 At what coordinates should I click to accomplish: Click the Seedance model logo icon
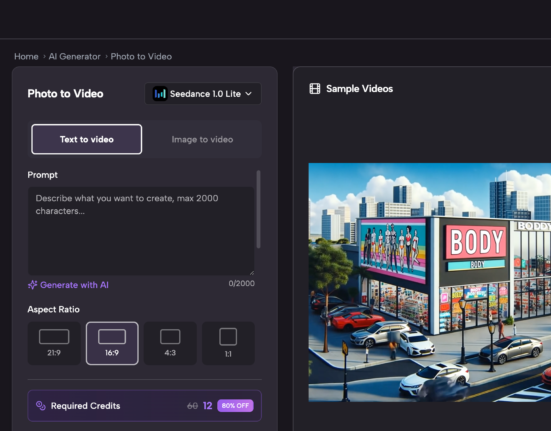pyautogui.click(x=160, y=94)
